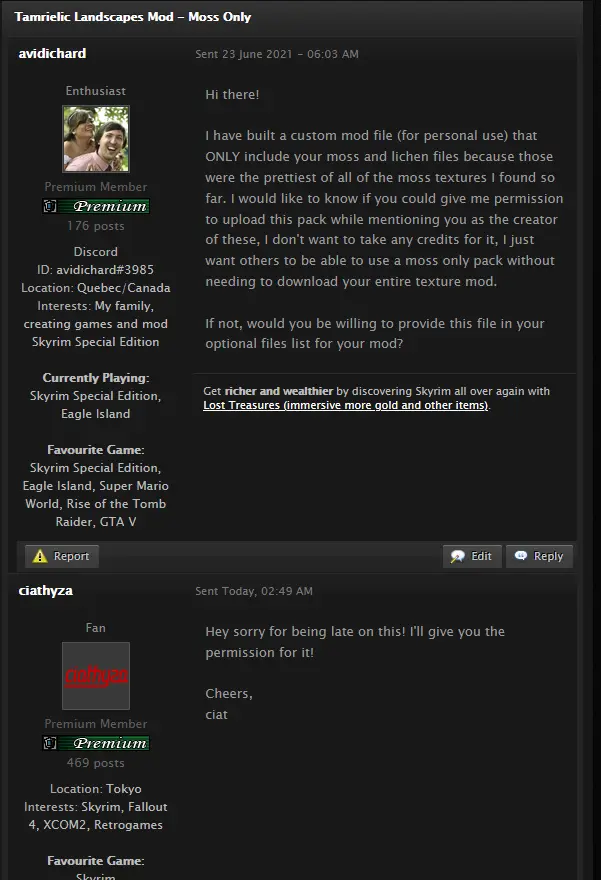Open avidichard's username profile link

point(52,53)
